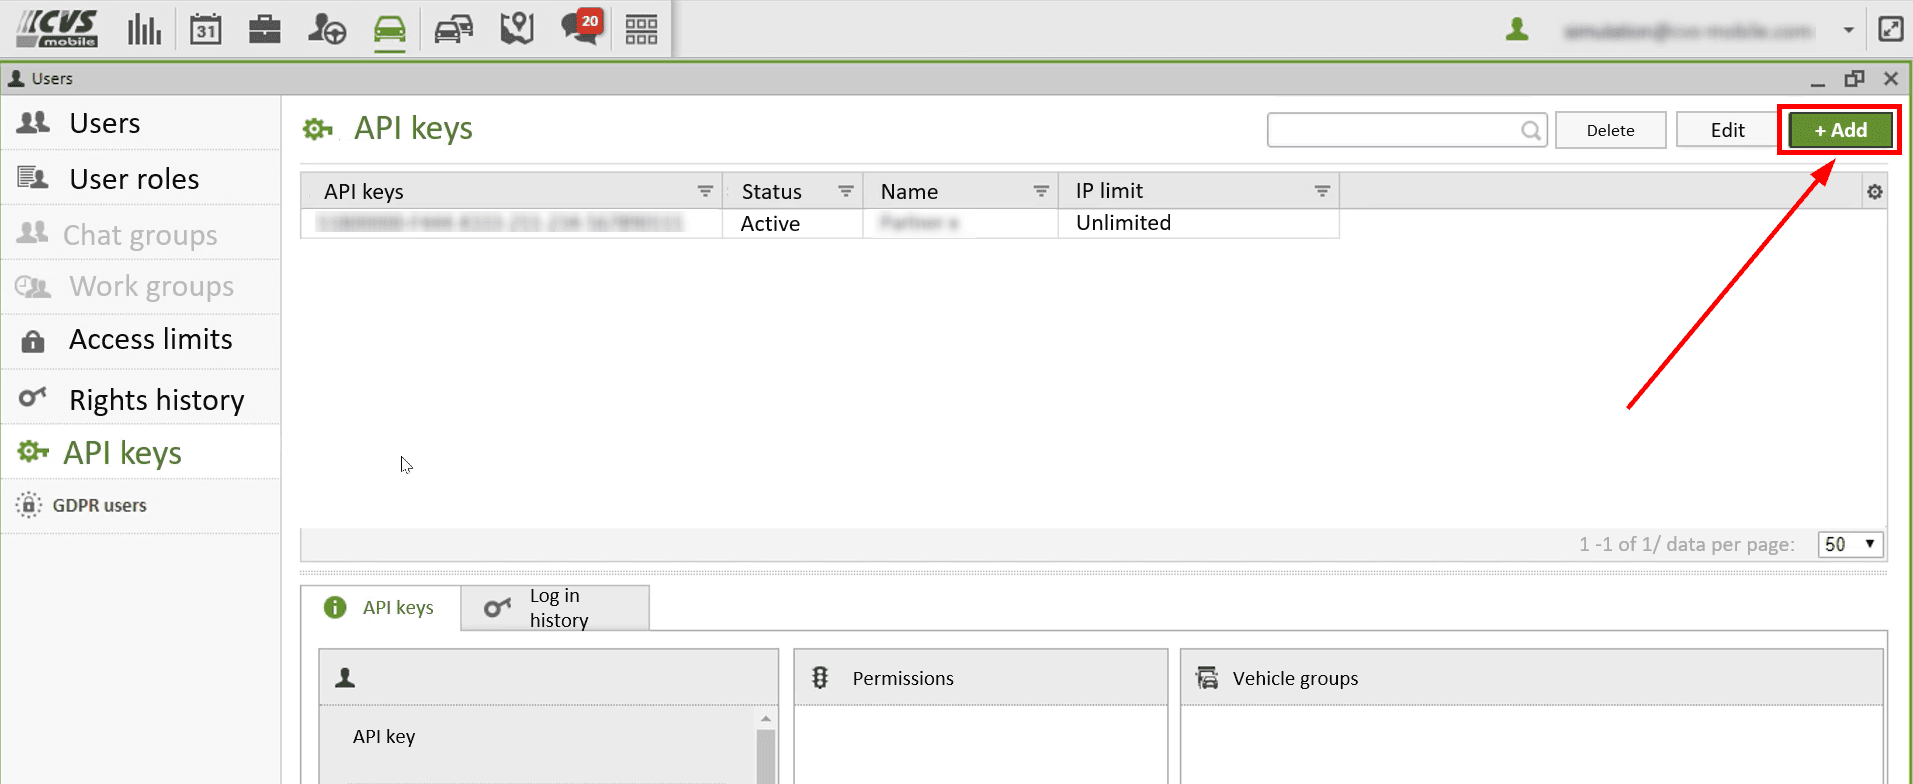Click the search magnifier icon
This screenshot has width=1913, height=784.
point(1530,130)
